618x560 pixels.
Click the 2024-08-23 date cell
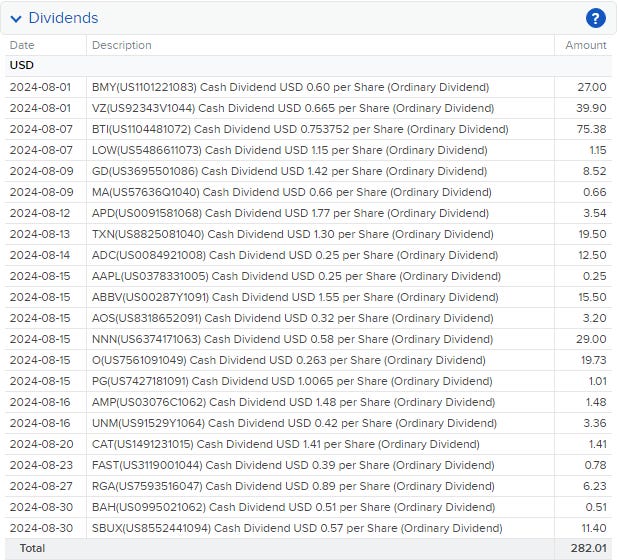click(41, 465)
